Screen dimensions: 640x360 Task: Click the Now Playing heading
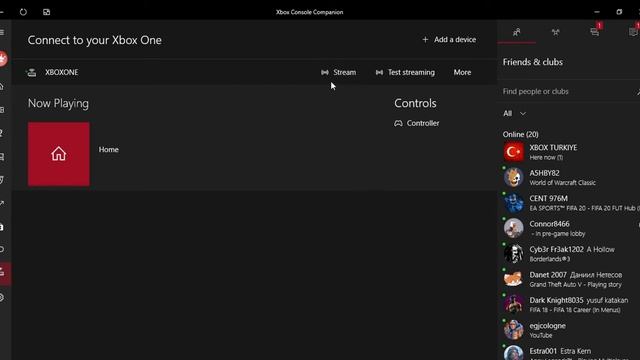click(58, 103)
